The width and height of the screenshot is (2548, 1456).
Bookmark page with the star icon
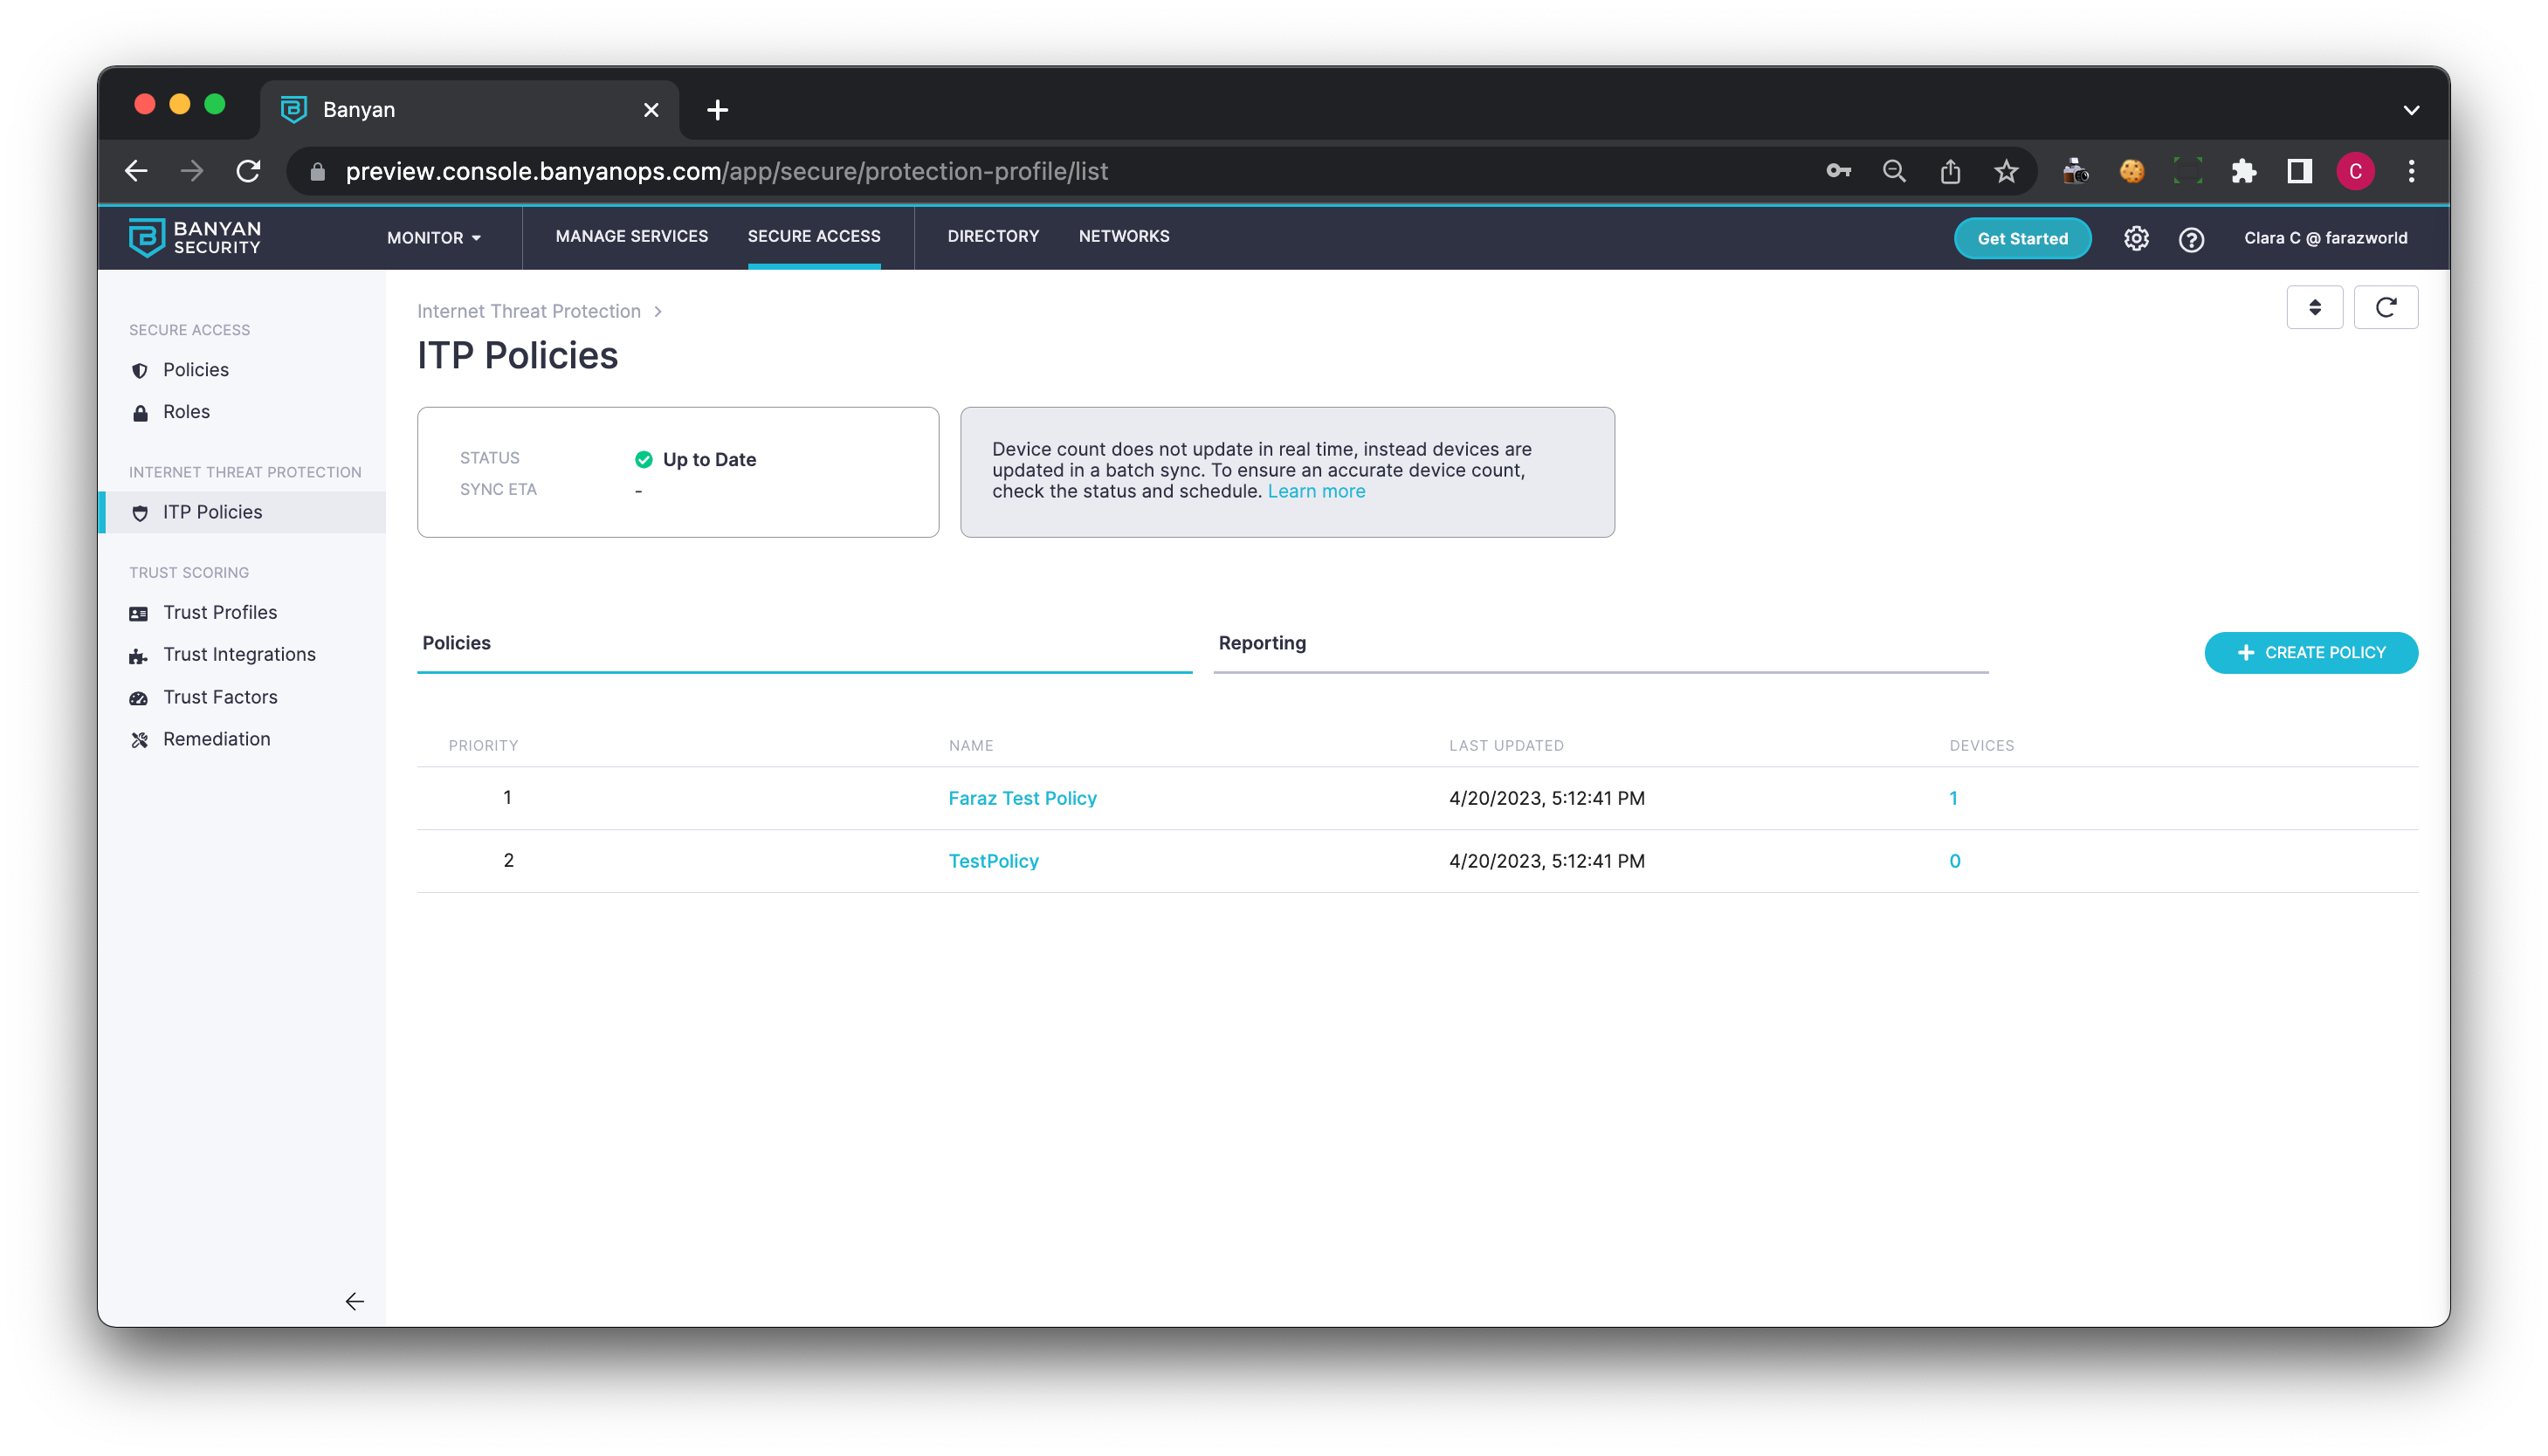pyautogui.click(x=2006, y=171)
